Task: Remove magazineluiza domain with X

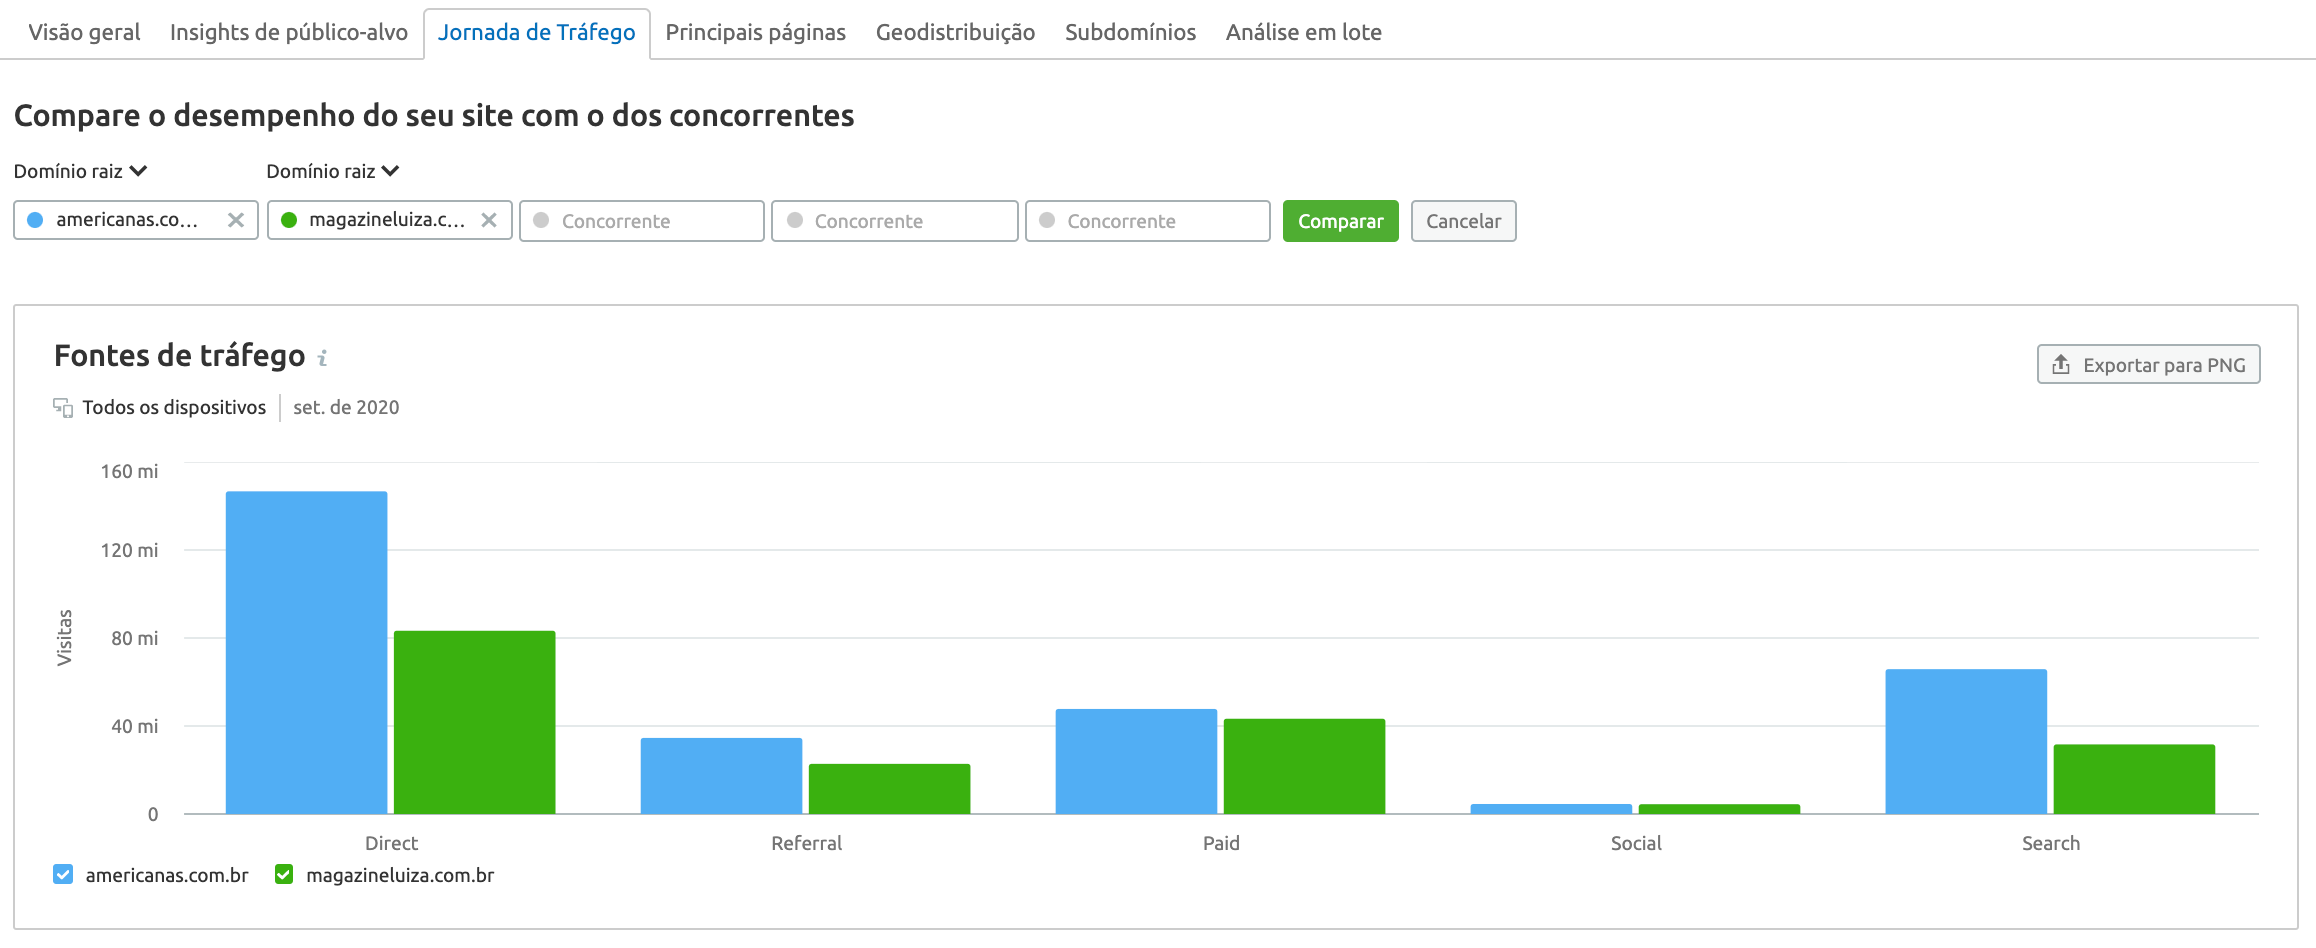Action: click(489, 220)
